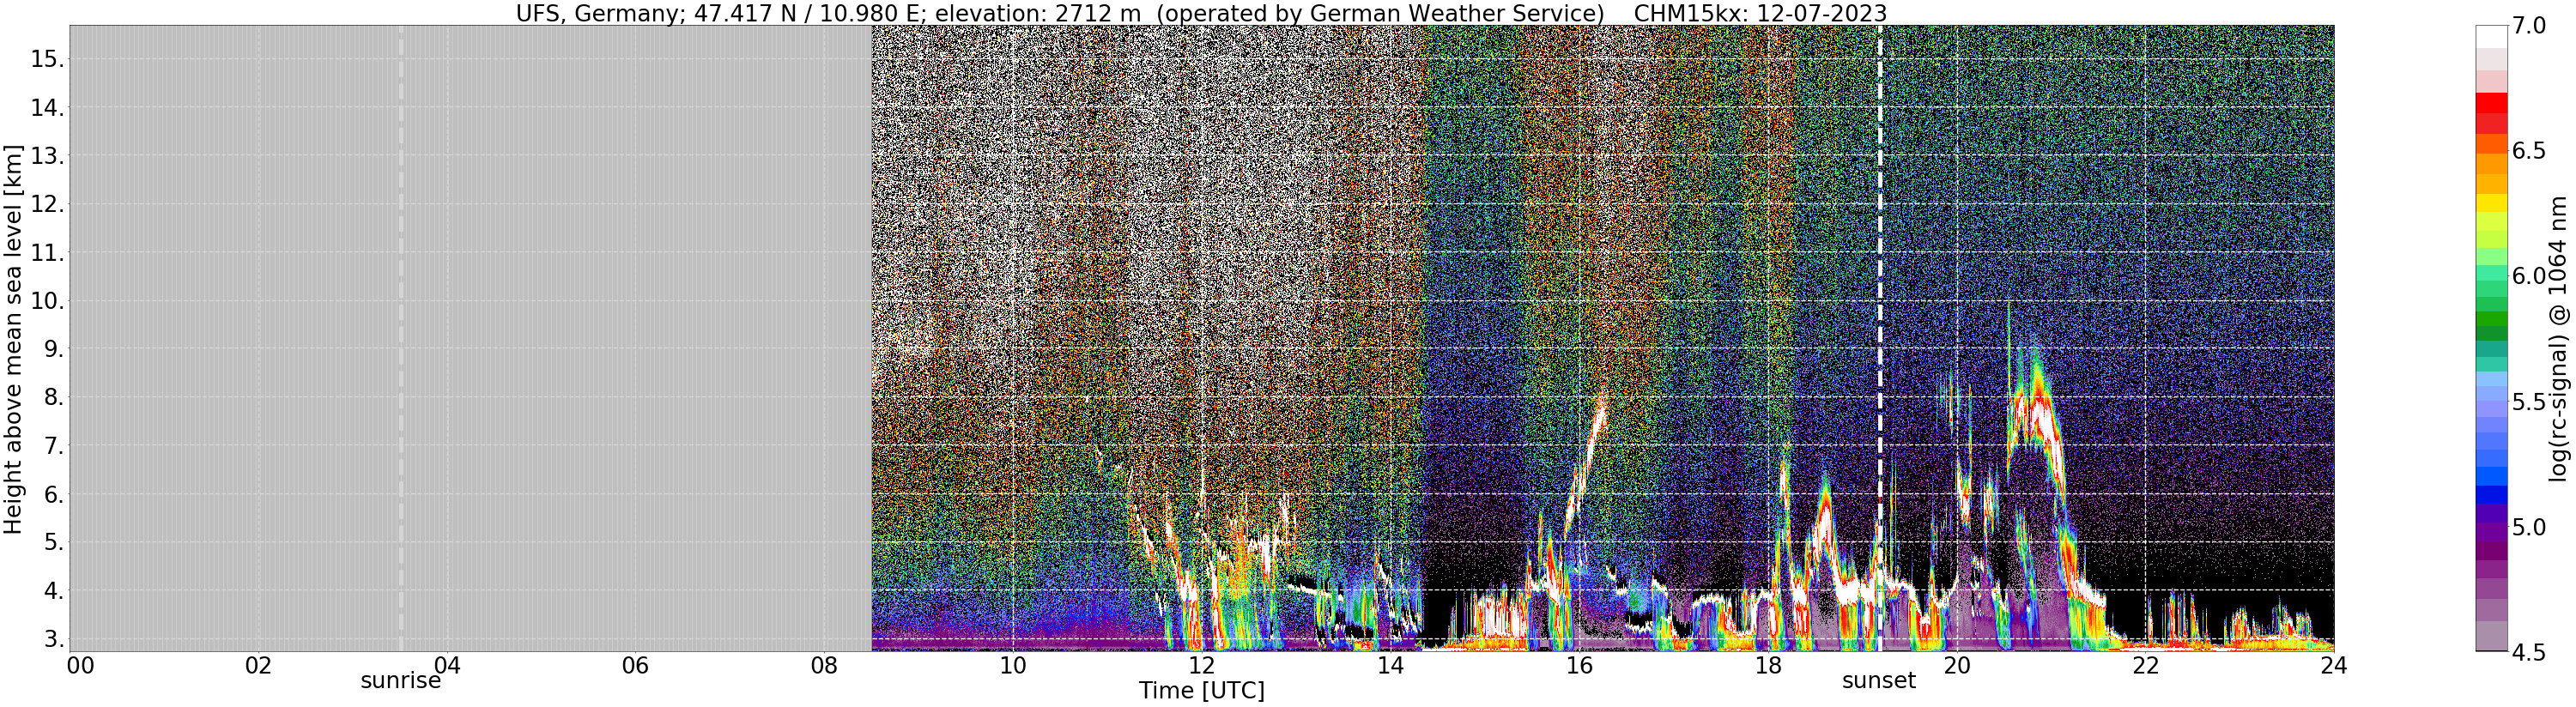Click the x-axis tick label '18'
The height and width of the screenshot is (707, 2576).
[x=1767, y=665]
